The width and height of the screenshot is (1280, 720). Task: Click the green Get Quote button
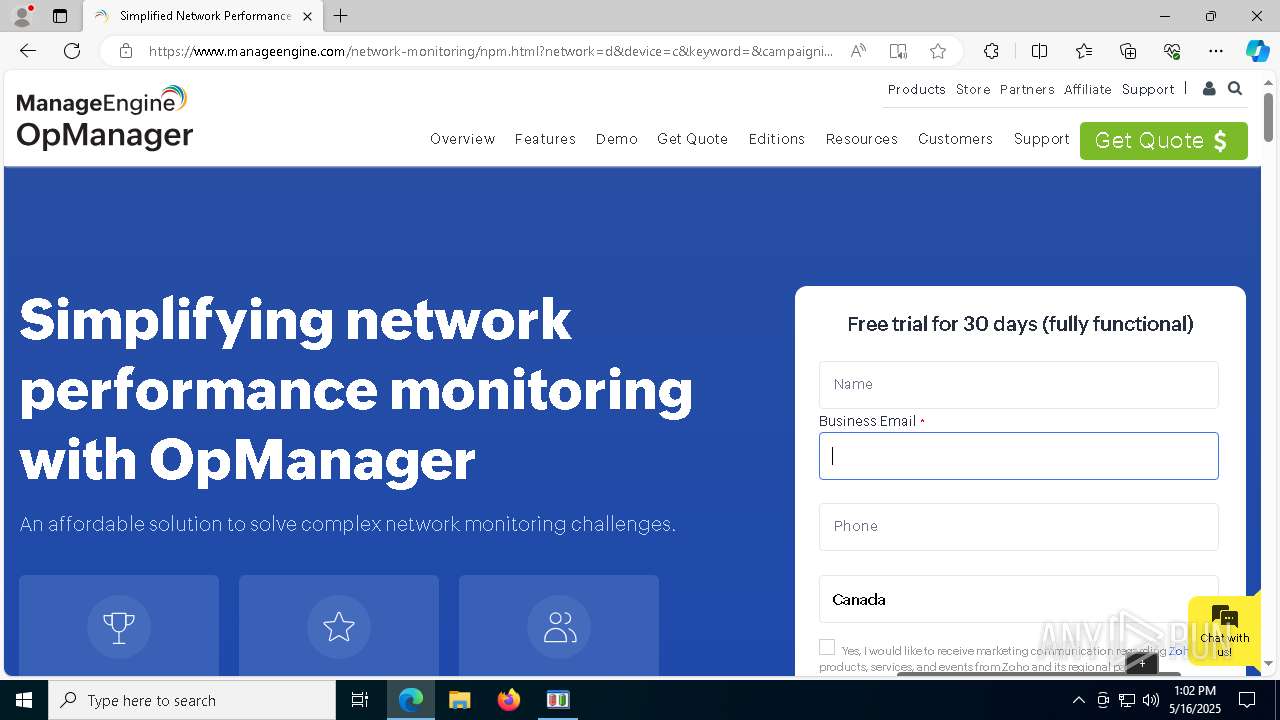point(1164,141)
